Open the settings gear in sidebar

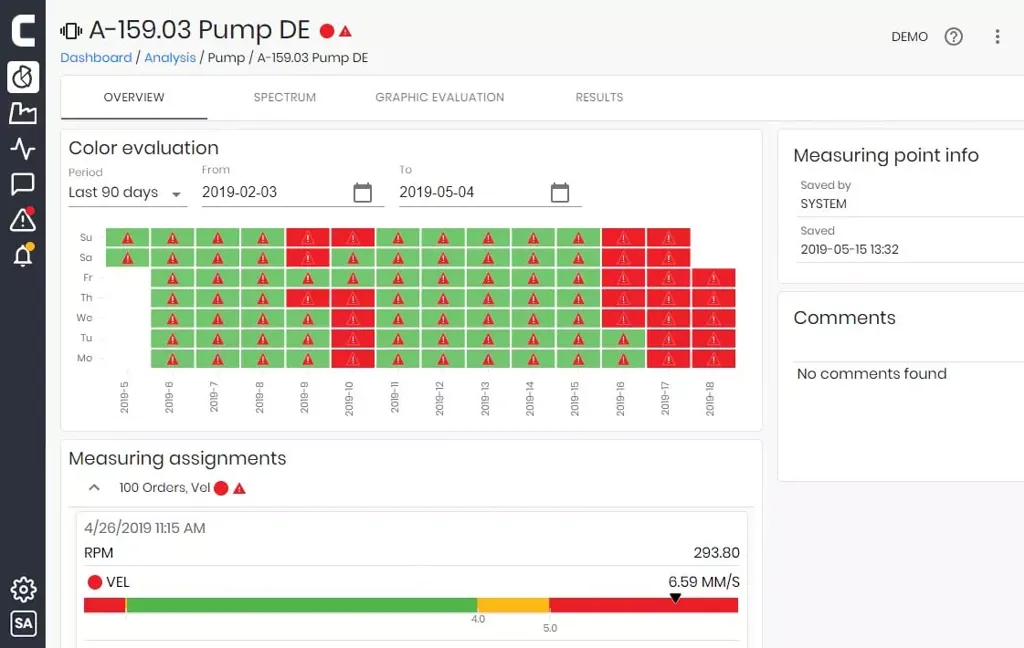[22, 589]
